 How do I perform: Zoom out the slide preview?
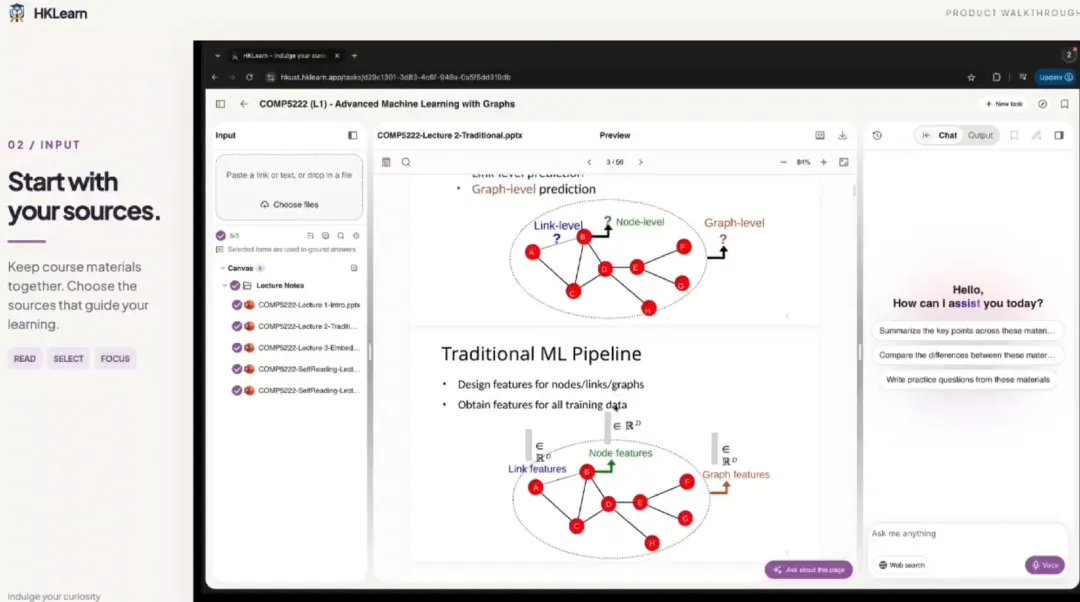tap(783, 163)
